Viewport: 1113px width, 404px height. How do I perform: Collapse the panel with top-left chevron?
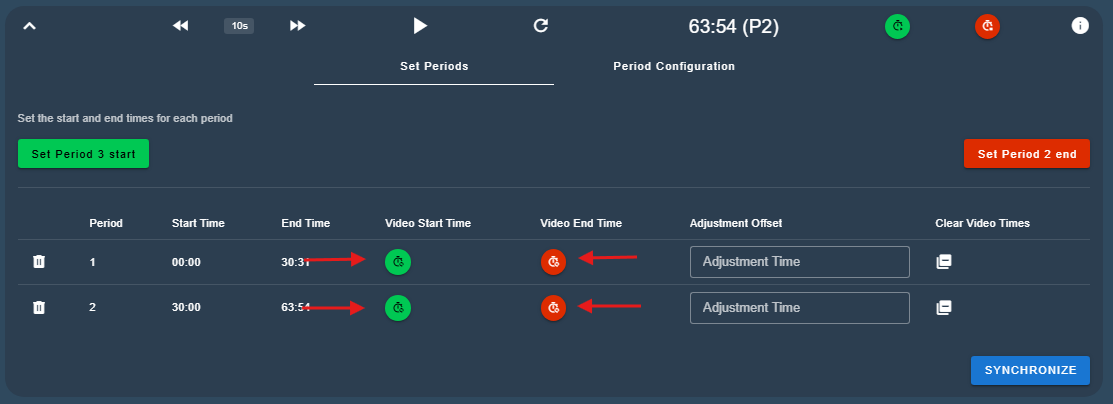pos(30,26)
